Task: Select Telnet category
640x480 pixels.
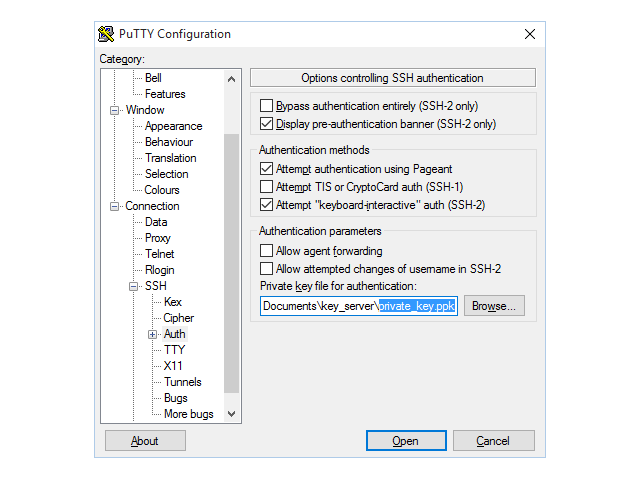Action: (160, 254)
